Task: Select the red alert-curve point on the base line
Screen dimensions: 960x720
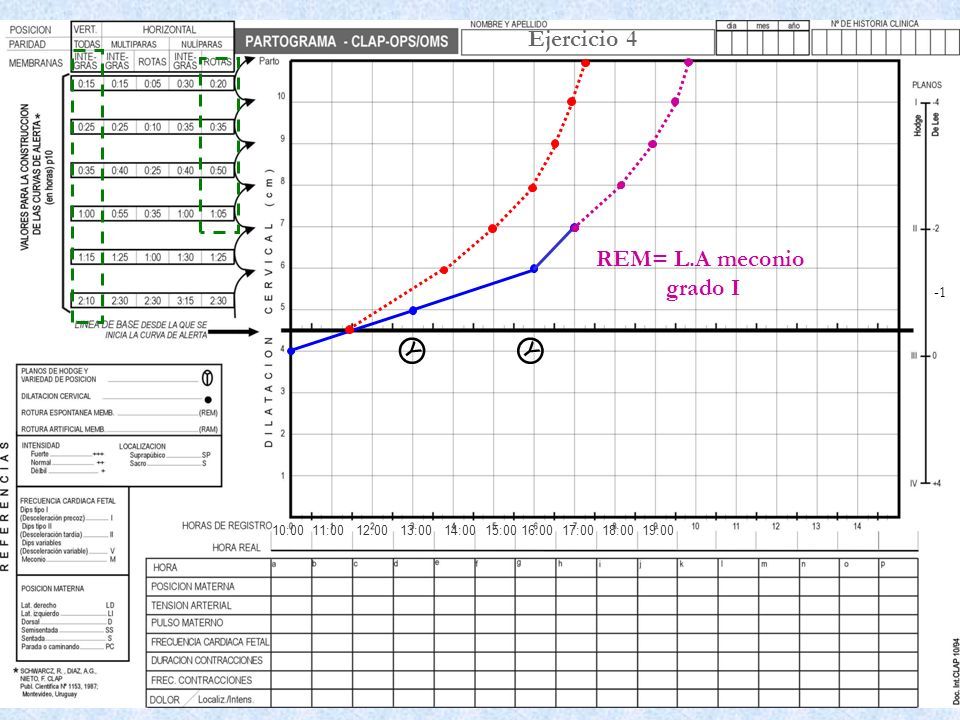Action: 350,329
